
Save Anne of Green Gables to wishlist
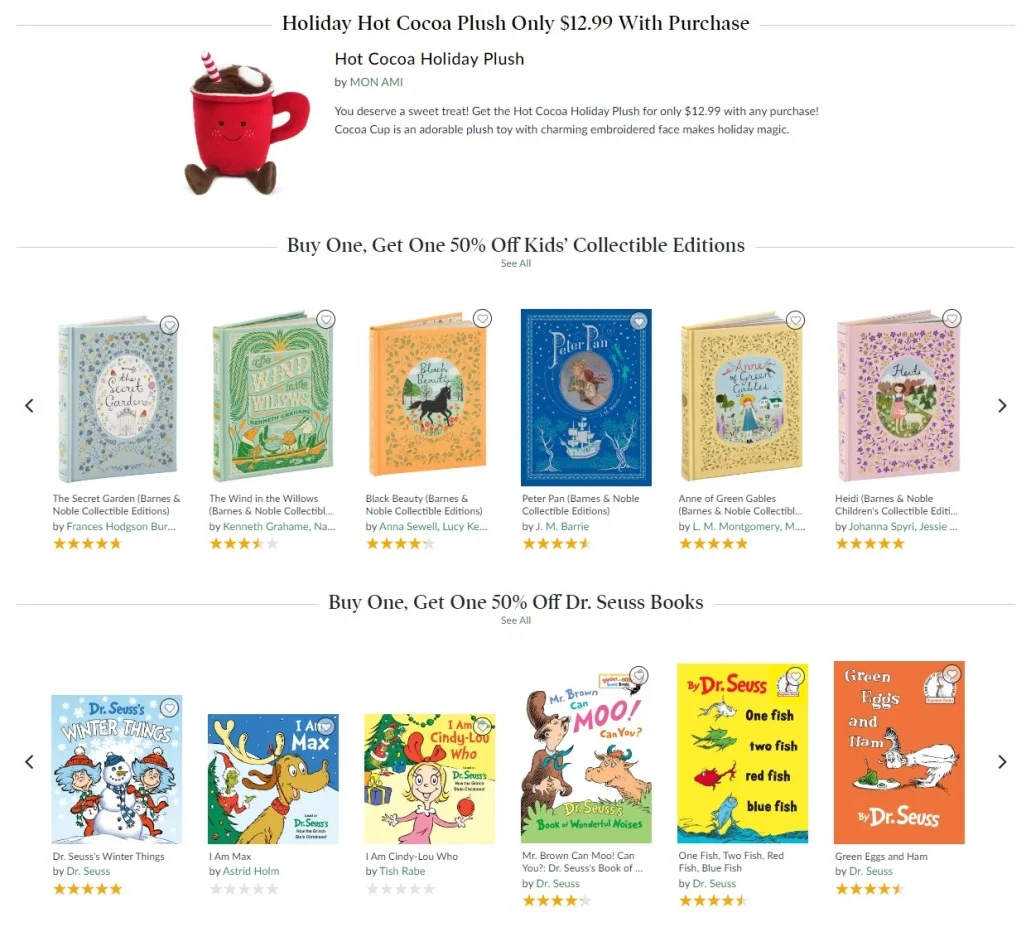795,320
